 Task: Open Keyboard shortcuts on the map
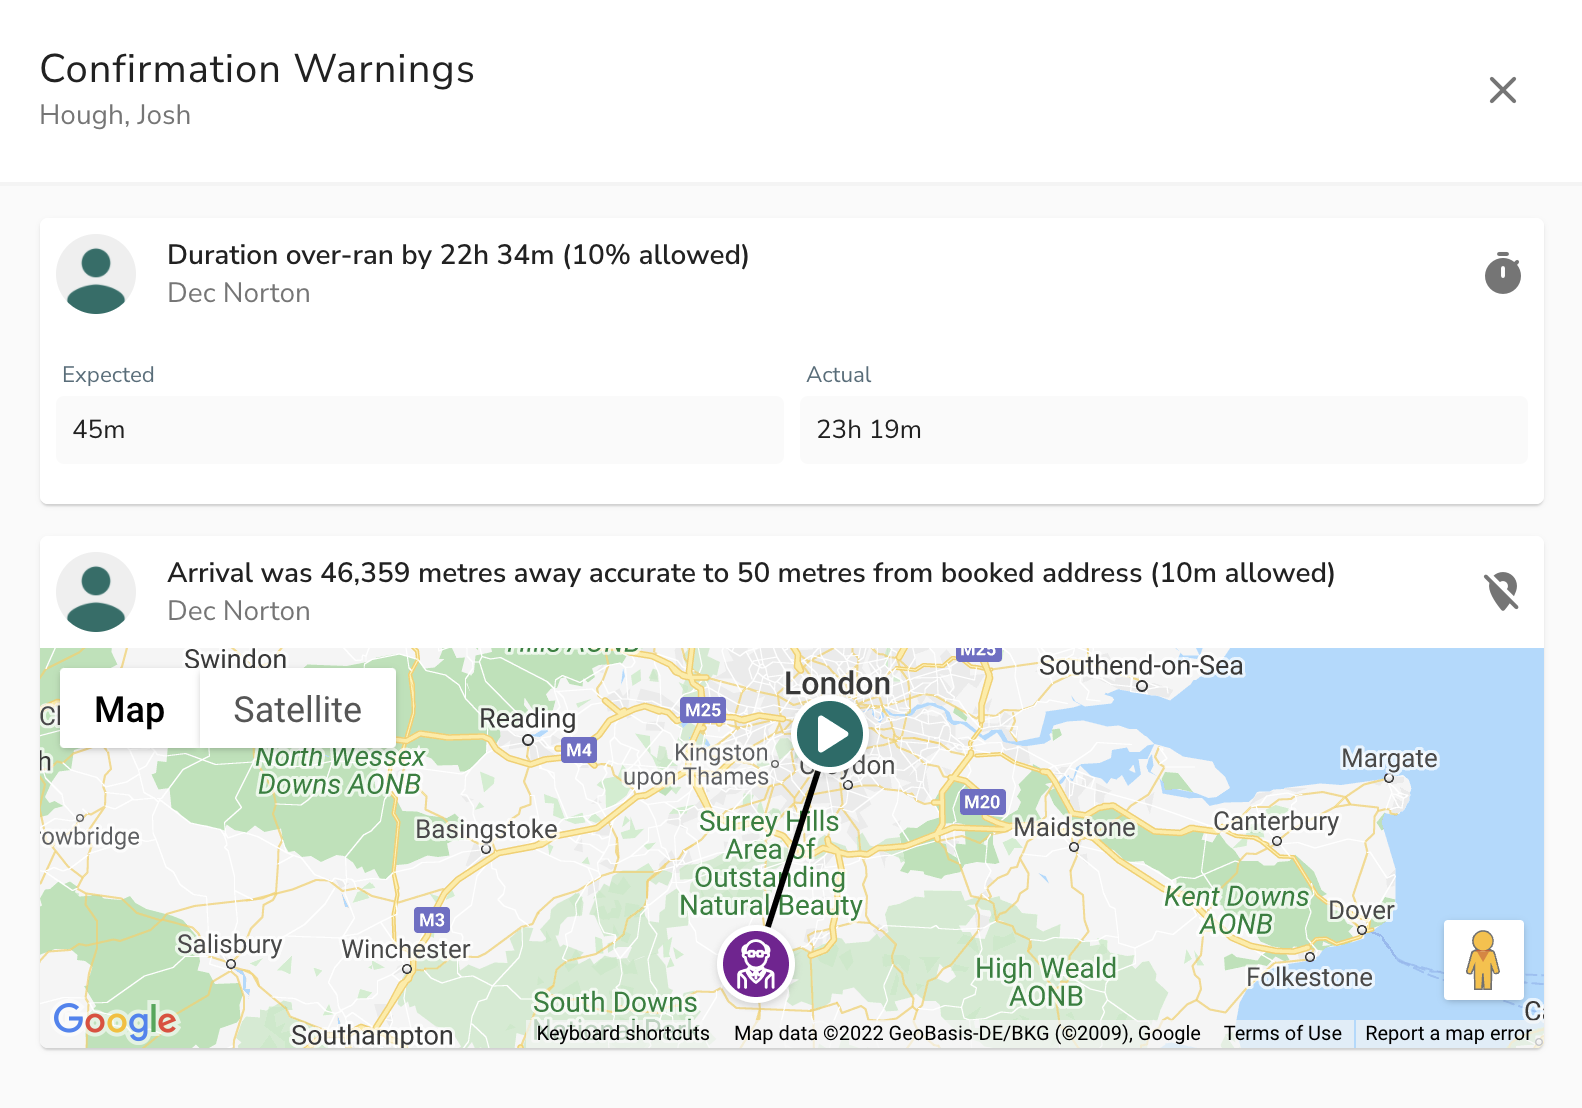pos(623,1033)
